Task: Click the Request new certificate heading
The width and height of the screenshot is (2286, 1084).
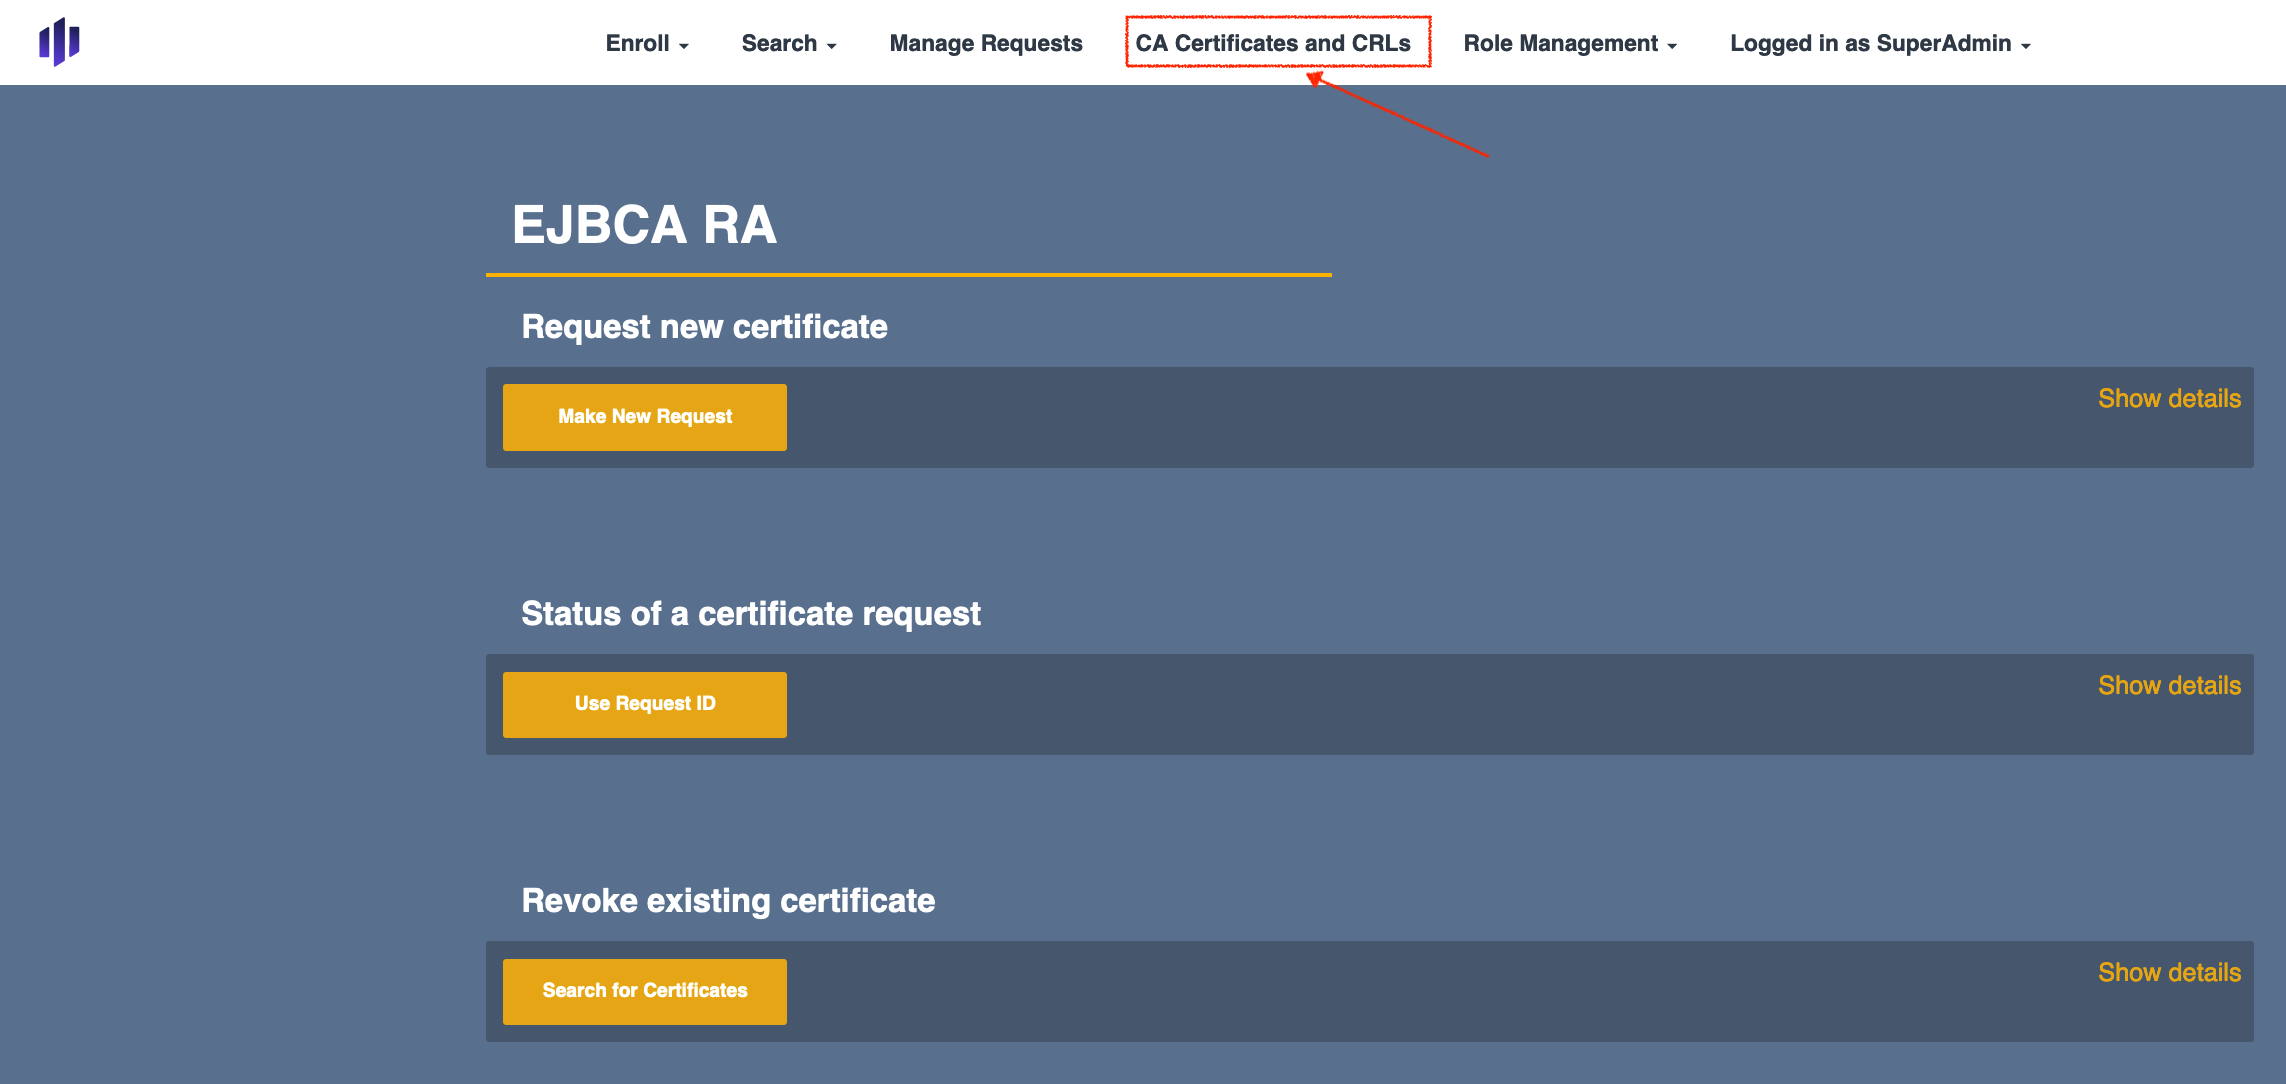Action: click(704, 327)
